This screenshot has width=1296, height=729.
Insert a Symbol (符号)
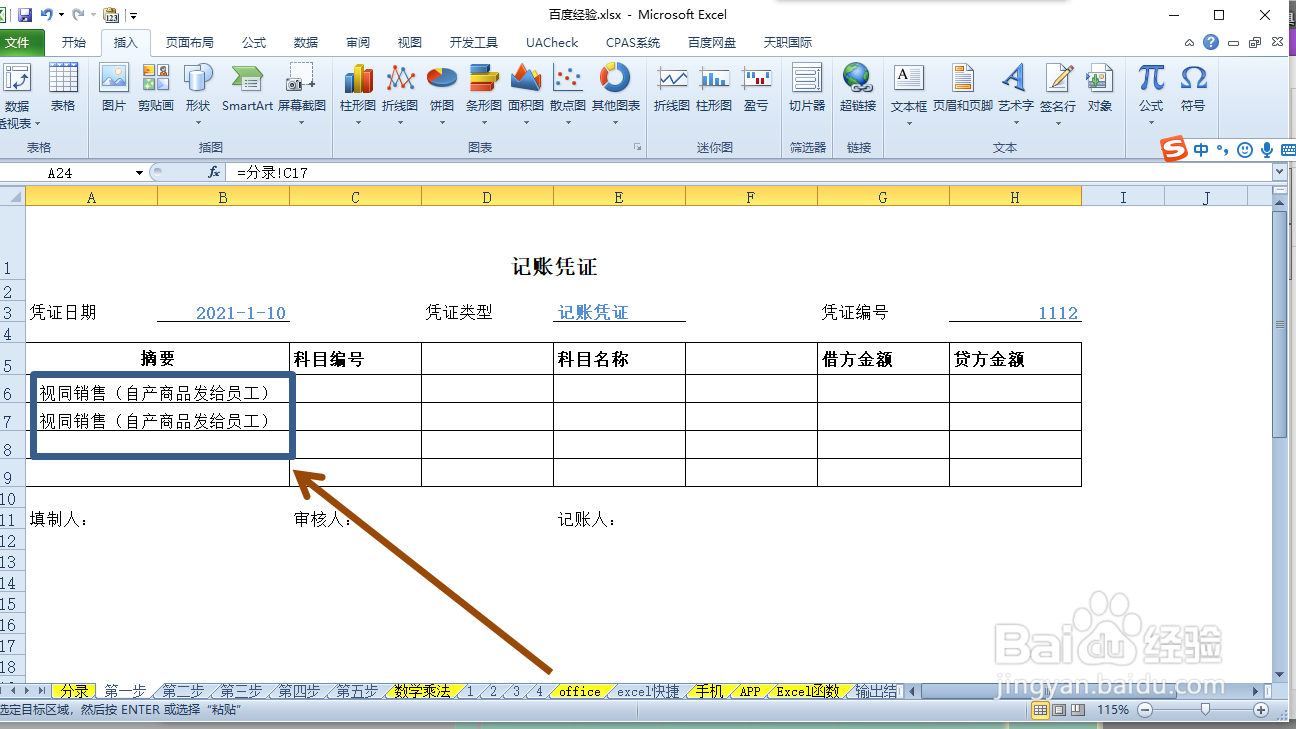tap(1193, 88)
